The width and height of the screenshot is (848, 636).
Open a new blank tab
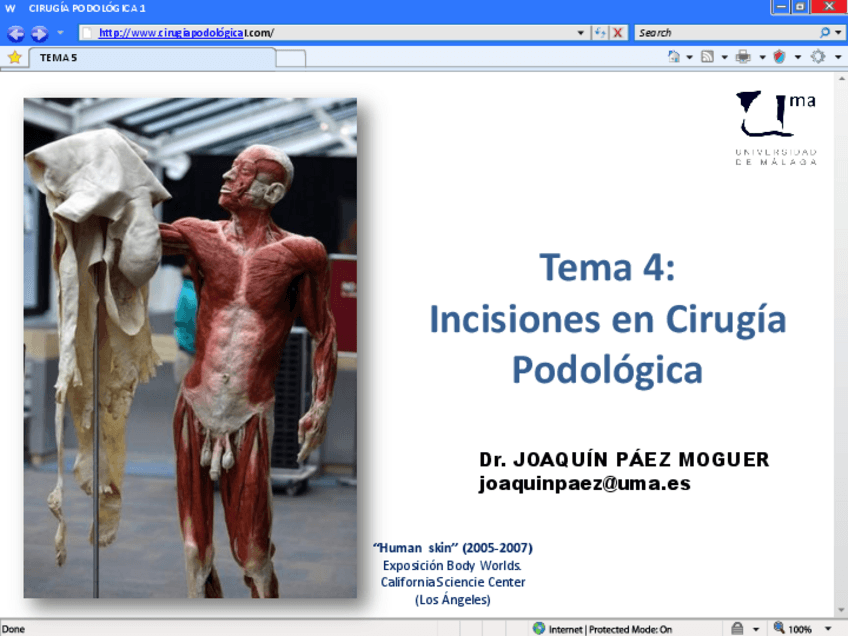point(291,58)
